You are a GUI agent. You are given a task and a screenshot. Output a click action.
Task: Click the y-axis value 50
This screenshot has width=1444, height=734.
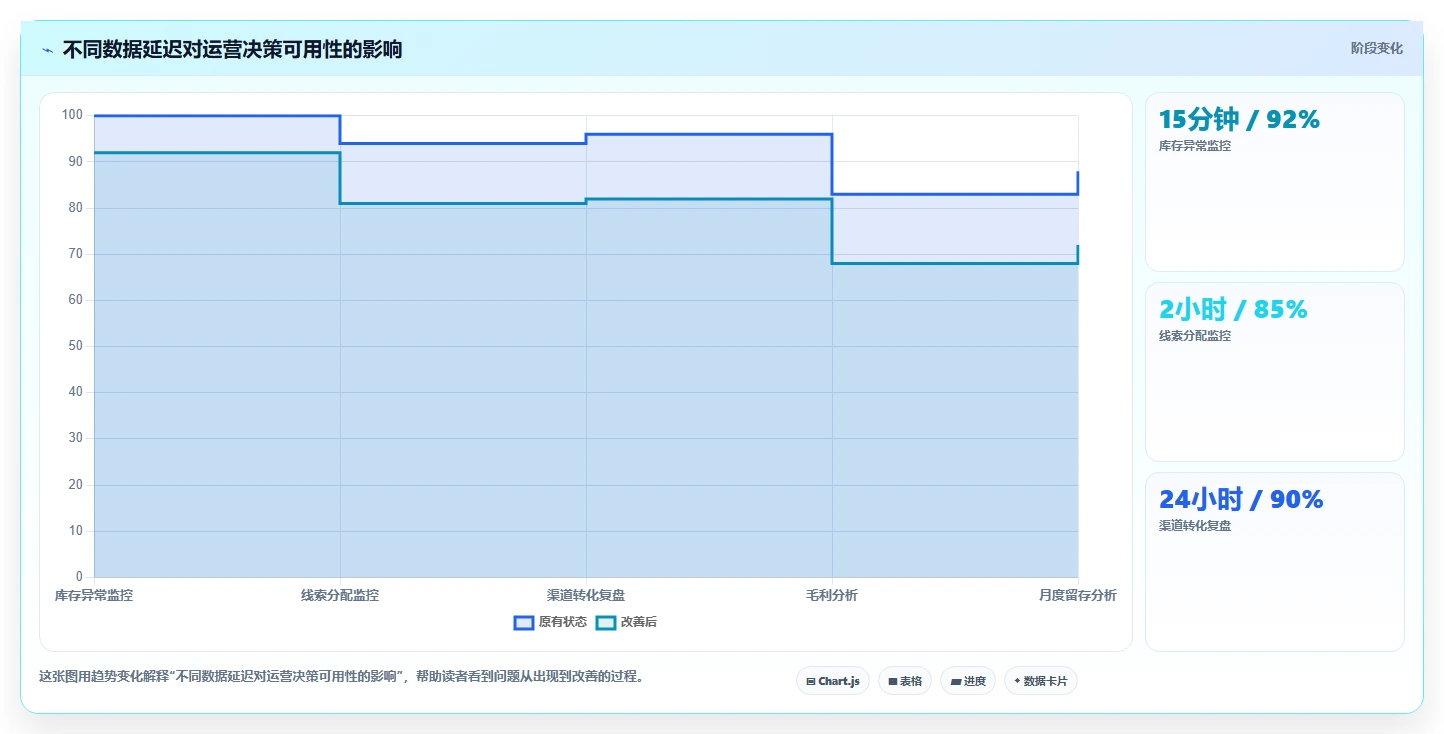(75, 346)
